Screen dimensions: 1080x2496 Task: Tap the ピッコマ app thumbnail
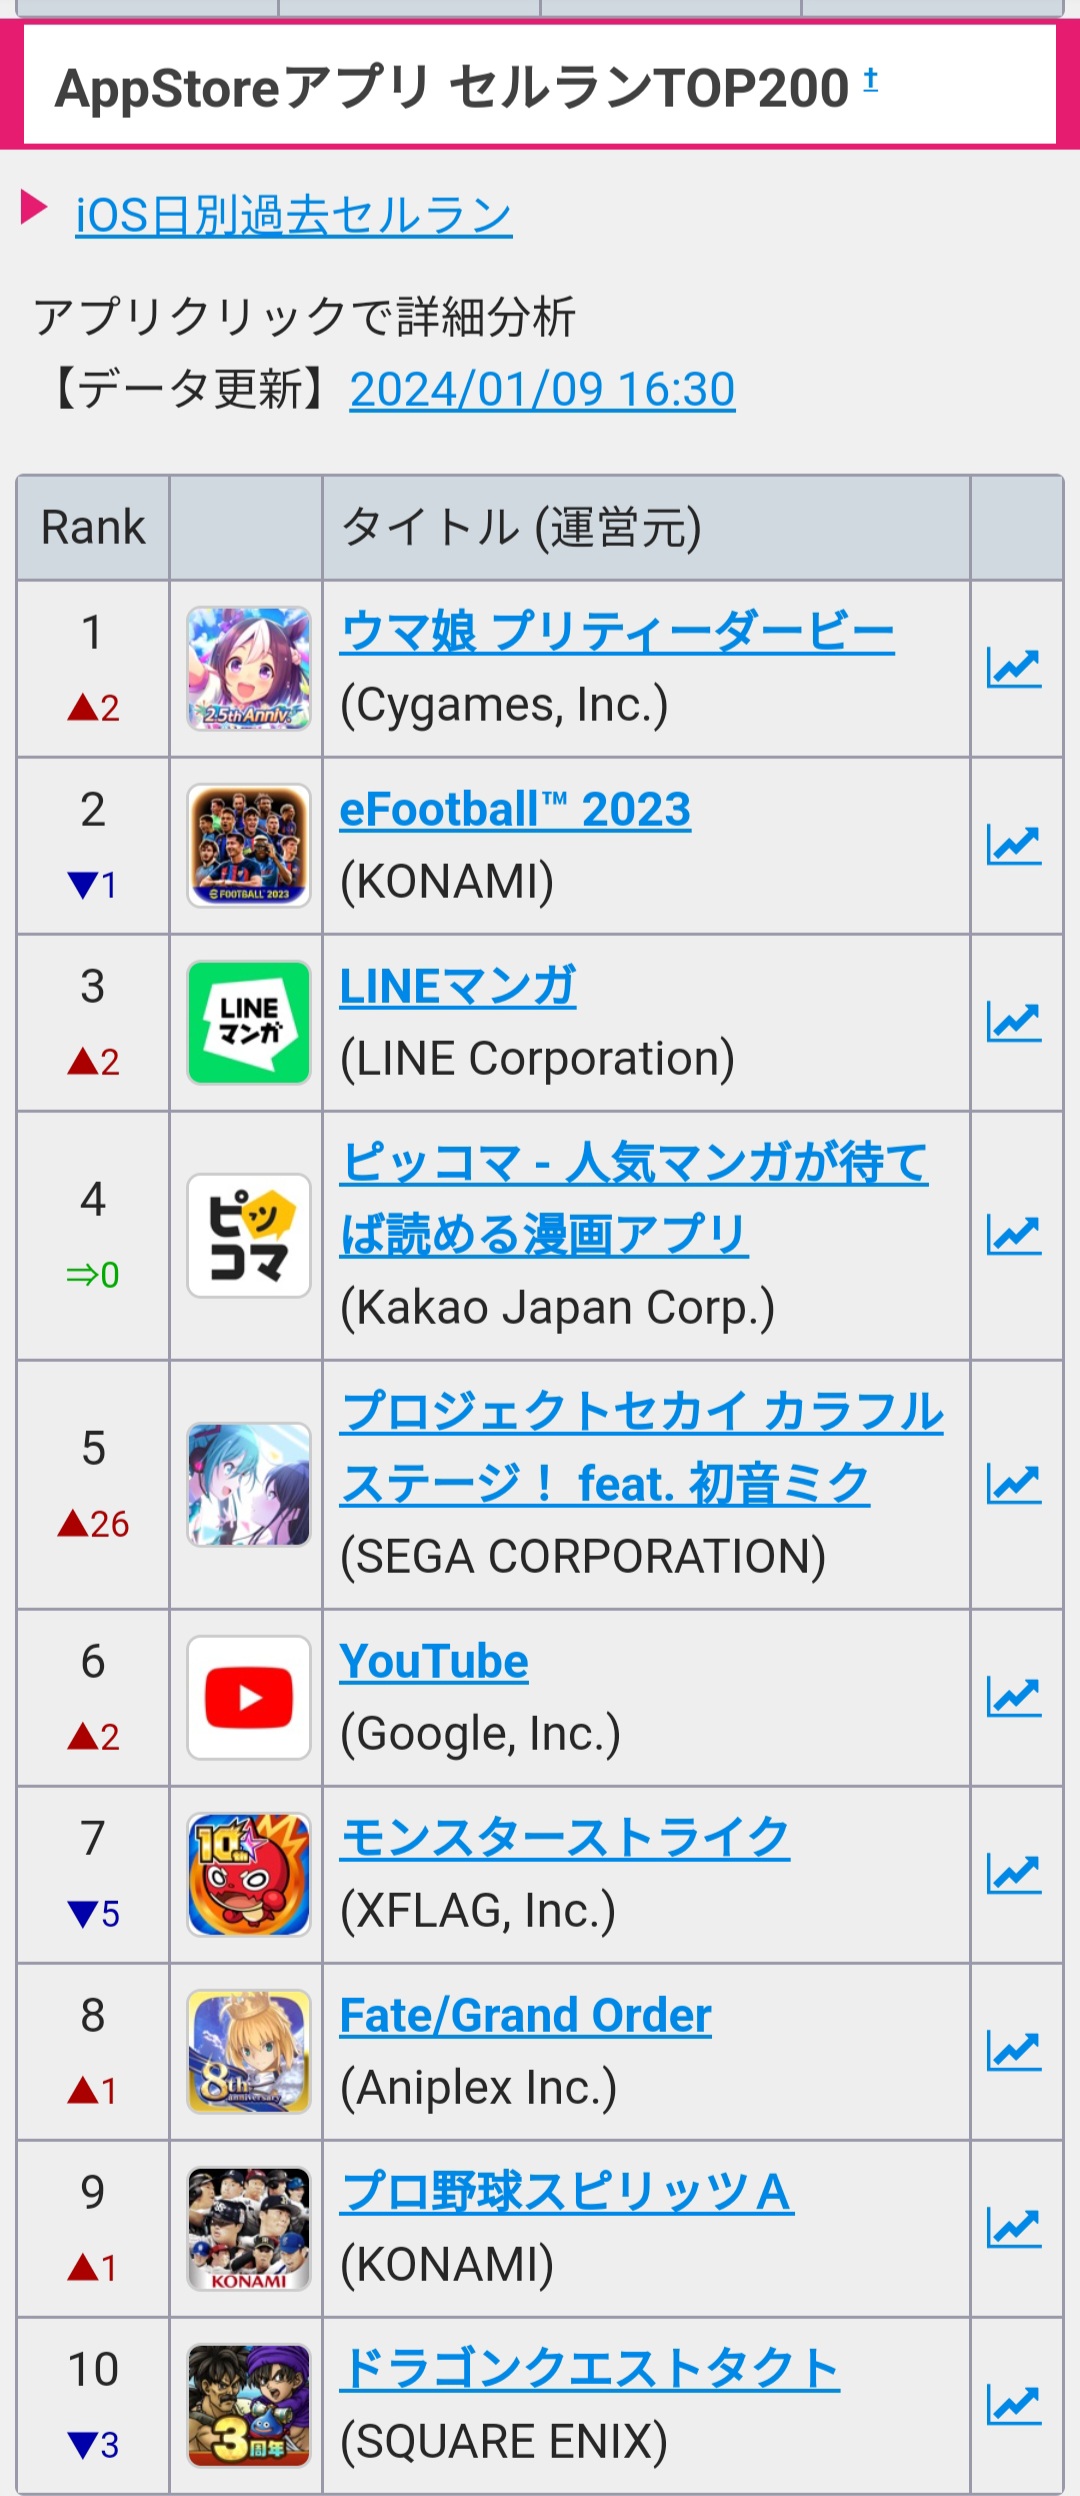(249, 1235)
